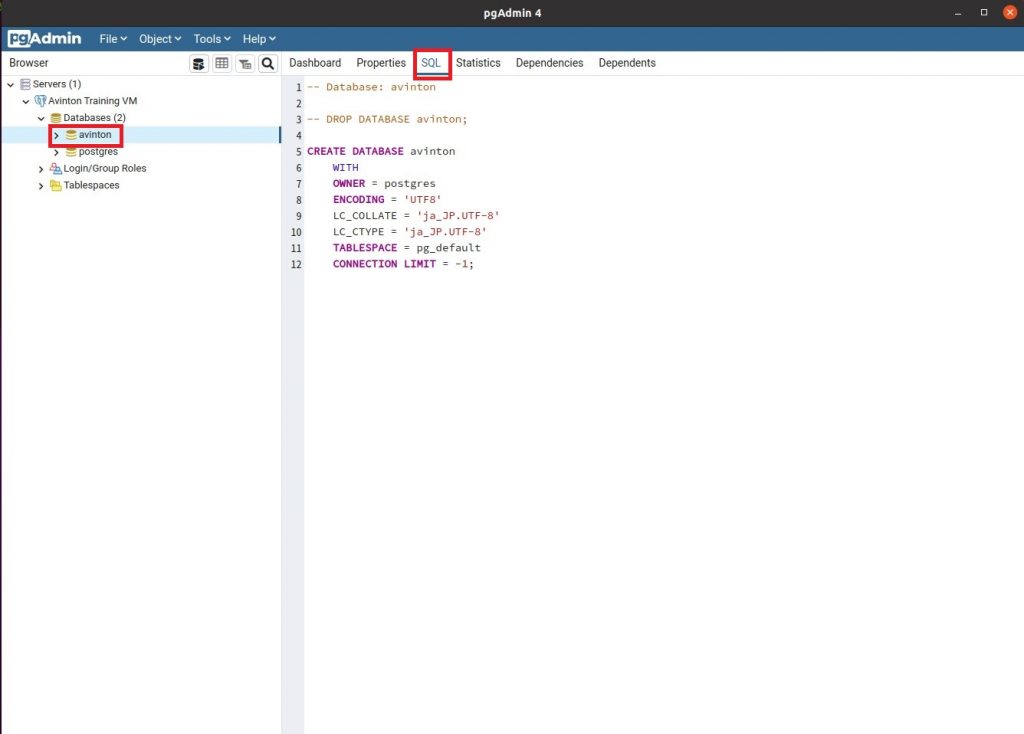
Task: Open the View Data grid icon
Action: click(222, 63)
